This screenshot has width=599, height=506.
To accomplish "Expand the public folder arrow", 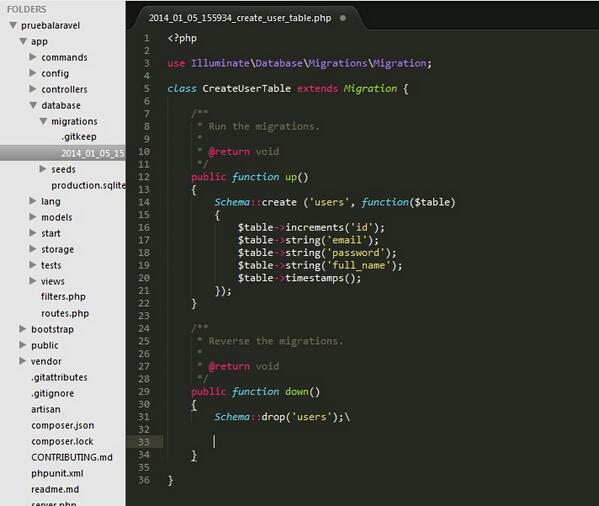I will (23, 345).
